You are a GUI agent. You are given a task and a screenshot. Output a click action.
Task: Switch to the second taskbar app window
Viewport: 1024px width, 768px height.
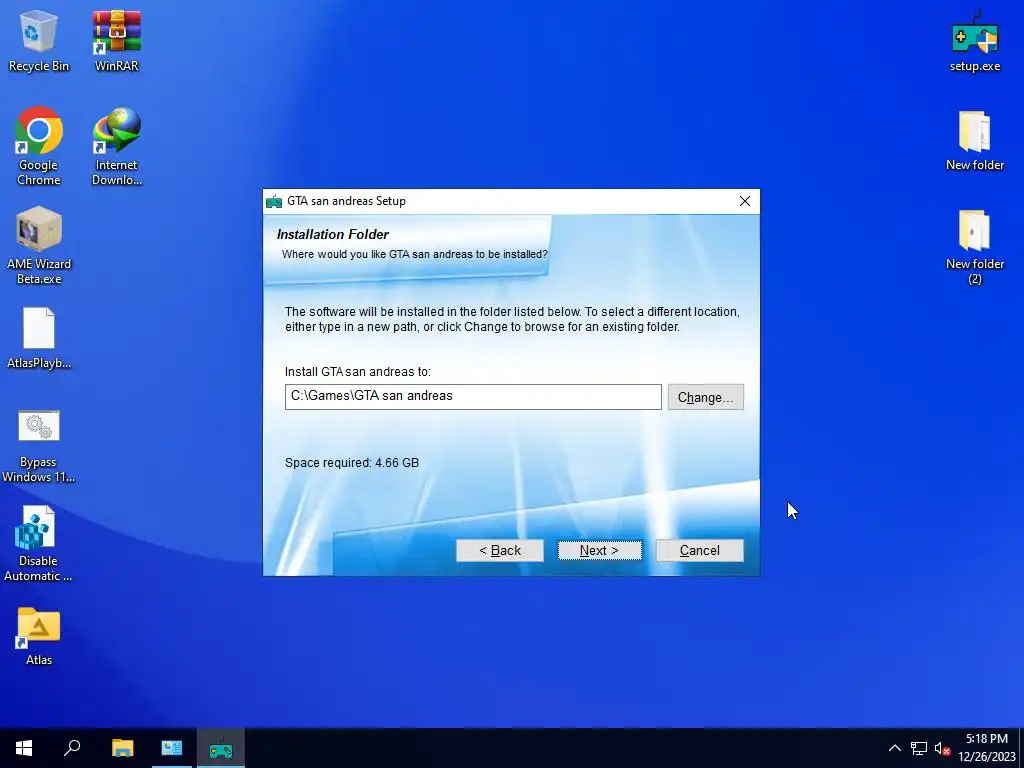coord(172,748)
